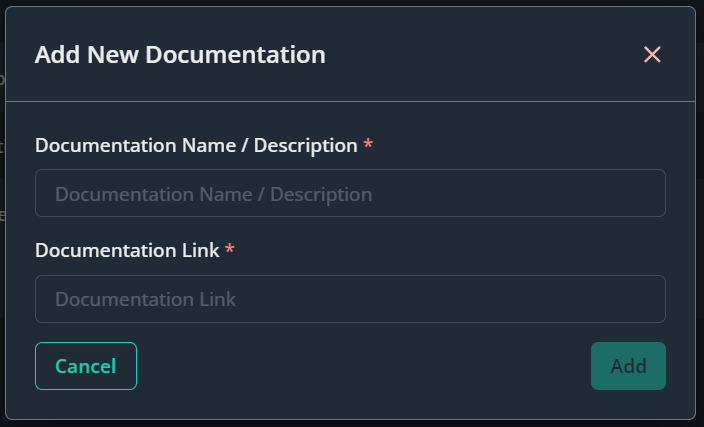This screenshot has width=704, height=427.
Task: Click the empty header area right of the title
Action: point(485,55)
